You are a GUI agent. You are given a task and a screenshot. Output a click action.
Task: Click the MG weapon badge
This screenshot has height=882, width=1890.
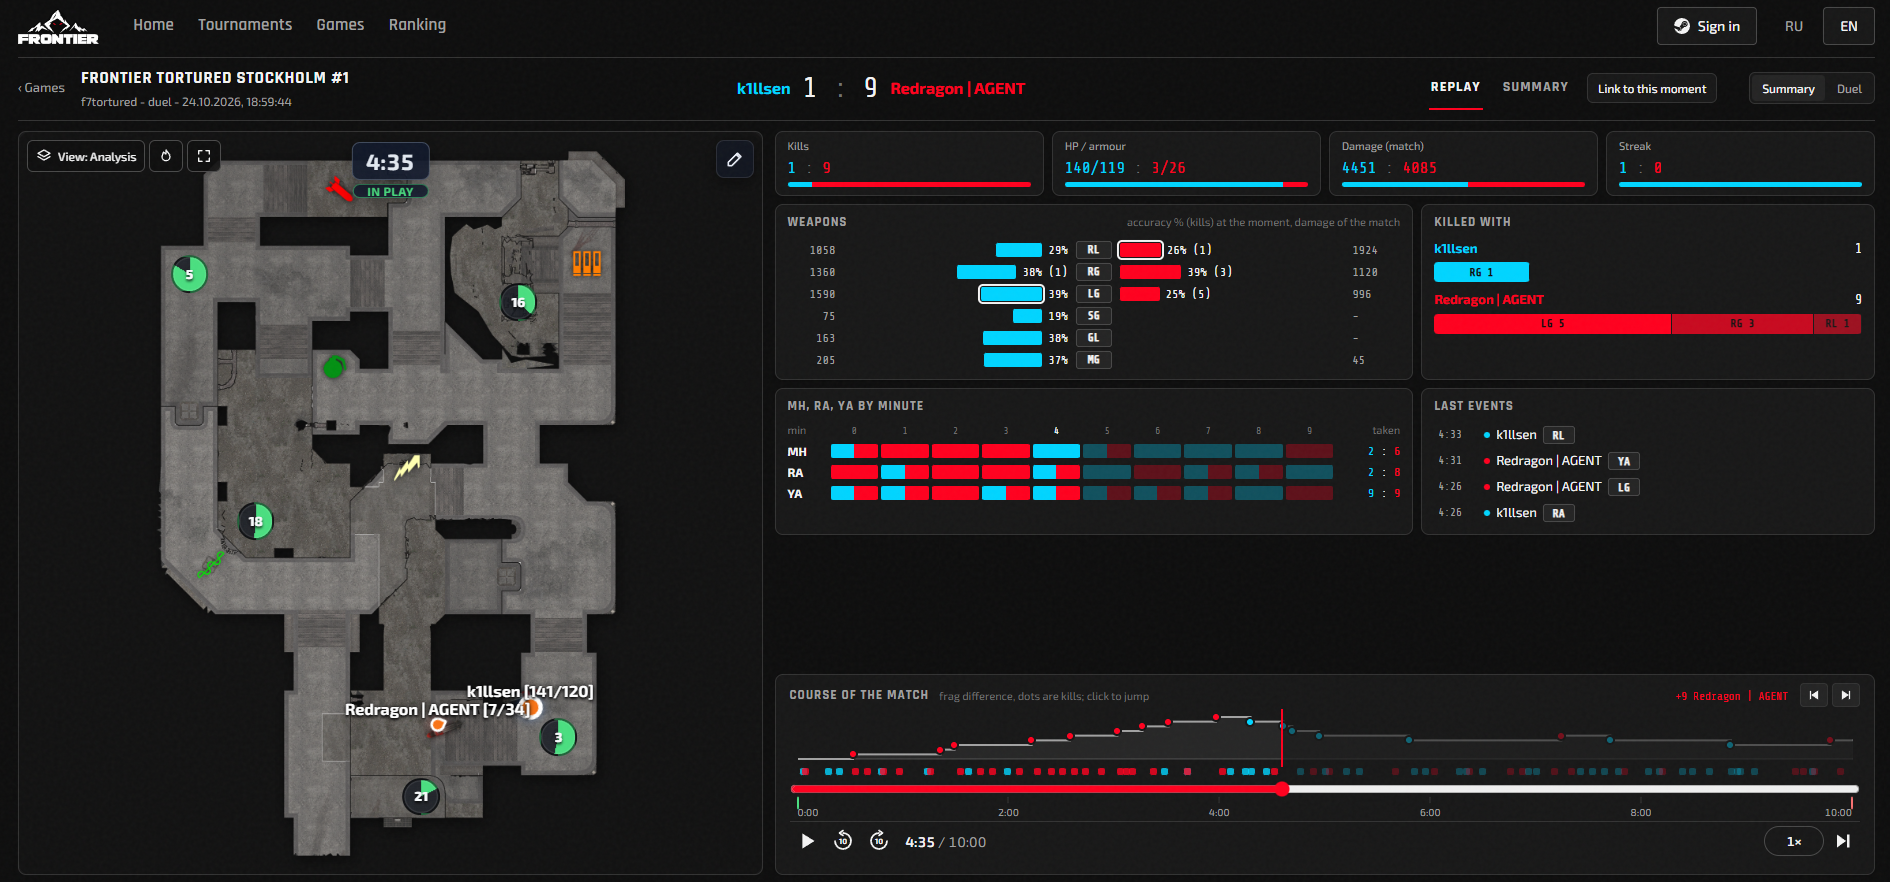[1094, 360]
